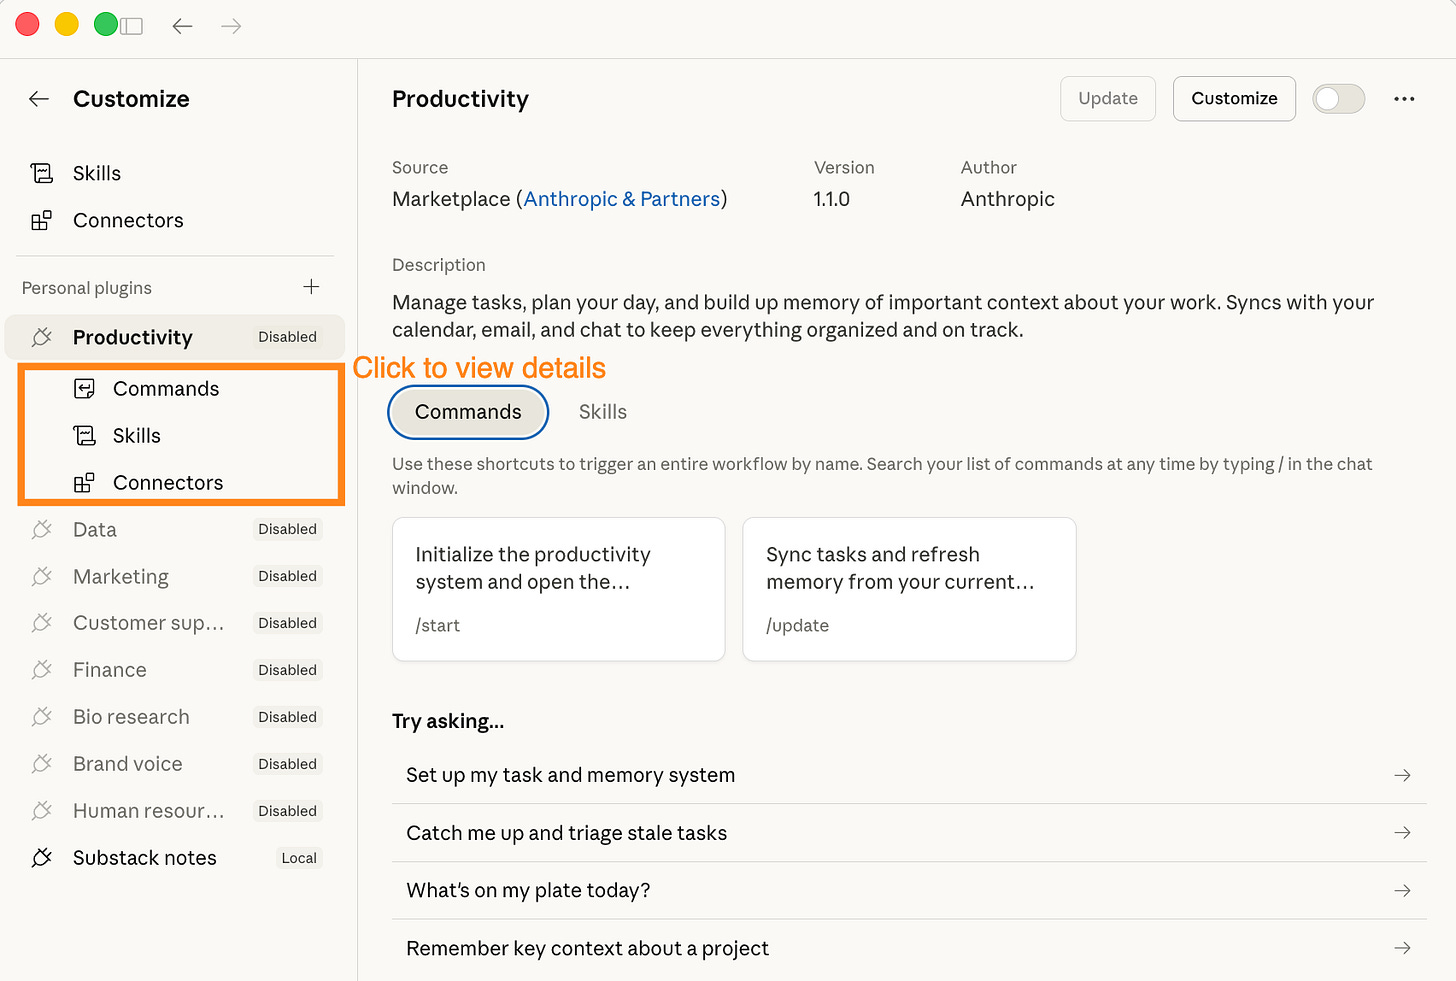Click the Marketing plugin plug icon

point(42,577)
